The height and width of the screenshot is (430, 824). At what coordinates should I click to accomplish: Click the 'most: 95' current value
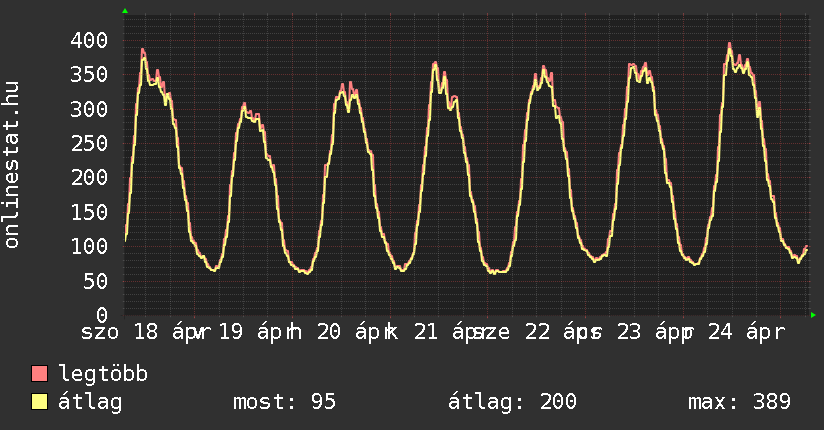click(x=284, y=402)
